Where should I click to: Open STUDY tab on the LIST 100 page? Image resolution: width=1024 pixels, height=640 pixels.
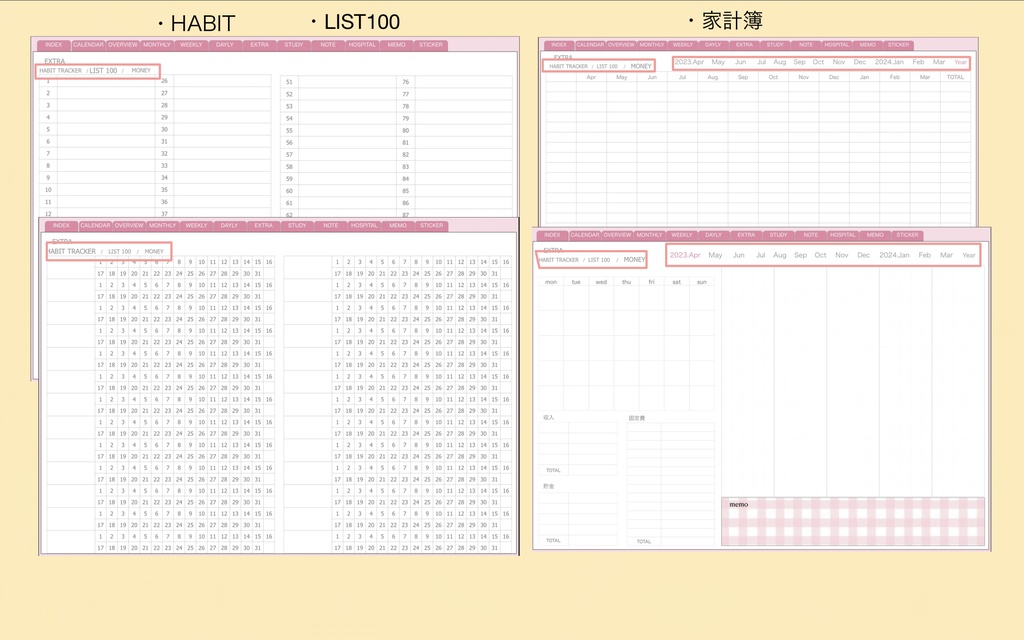[x=294, y=45]
